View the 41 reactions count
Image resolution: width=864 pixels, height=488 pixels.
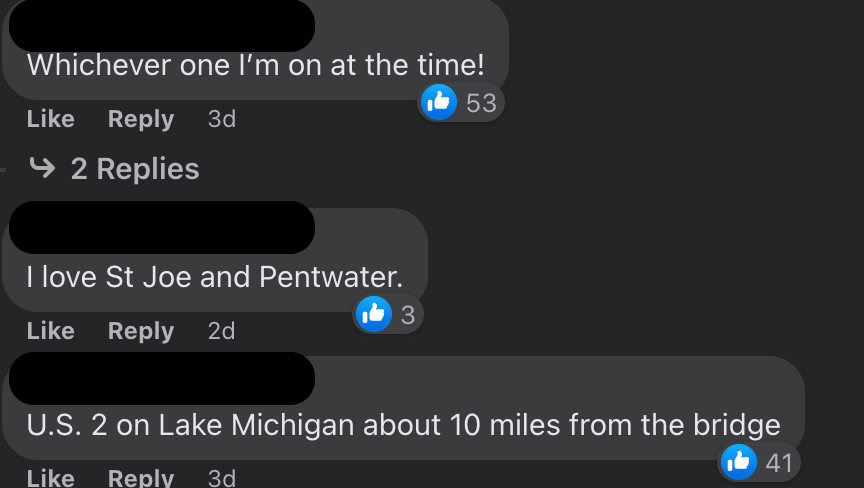point(779,462)
